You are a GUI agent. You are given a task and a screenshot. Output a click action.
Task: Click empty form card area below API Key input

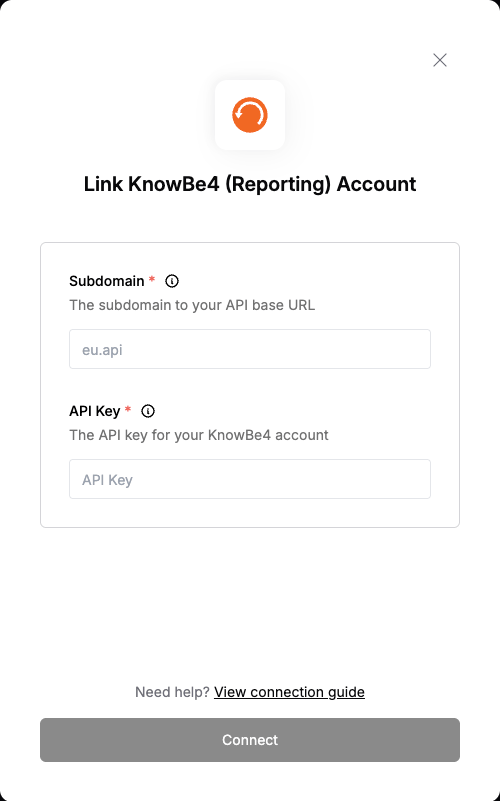(x=250, y=513)
